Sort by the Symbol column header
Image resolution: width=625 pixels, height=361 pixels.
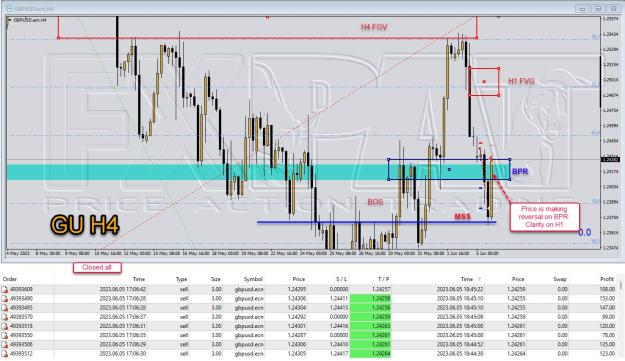[x=253, y=279]
